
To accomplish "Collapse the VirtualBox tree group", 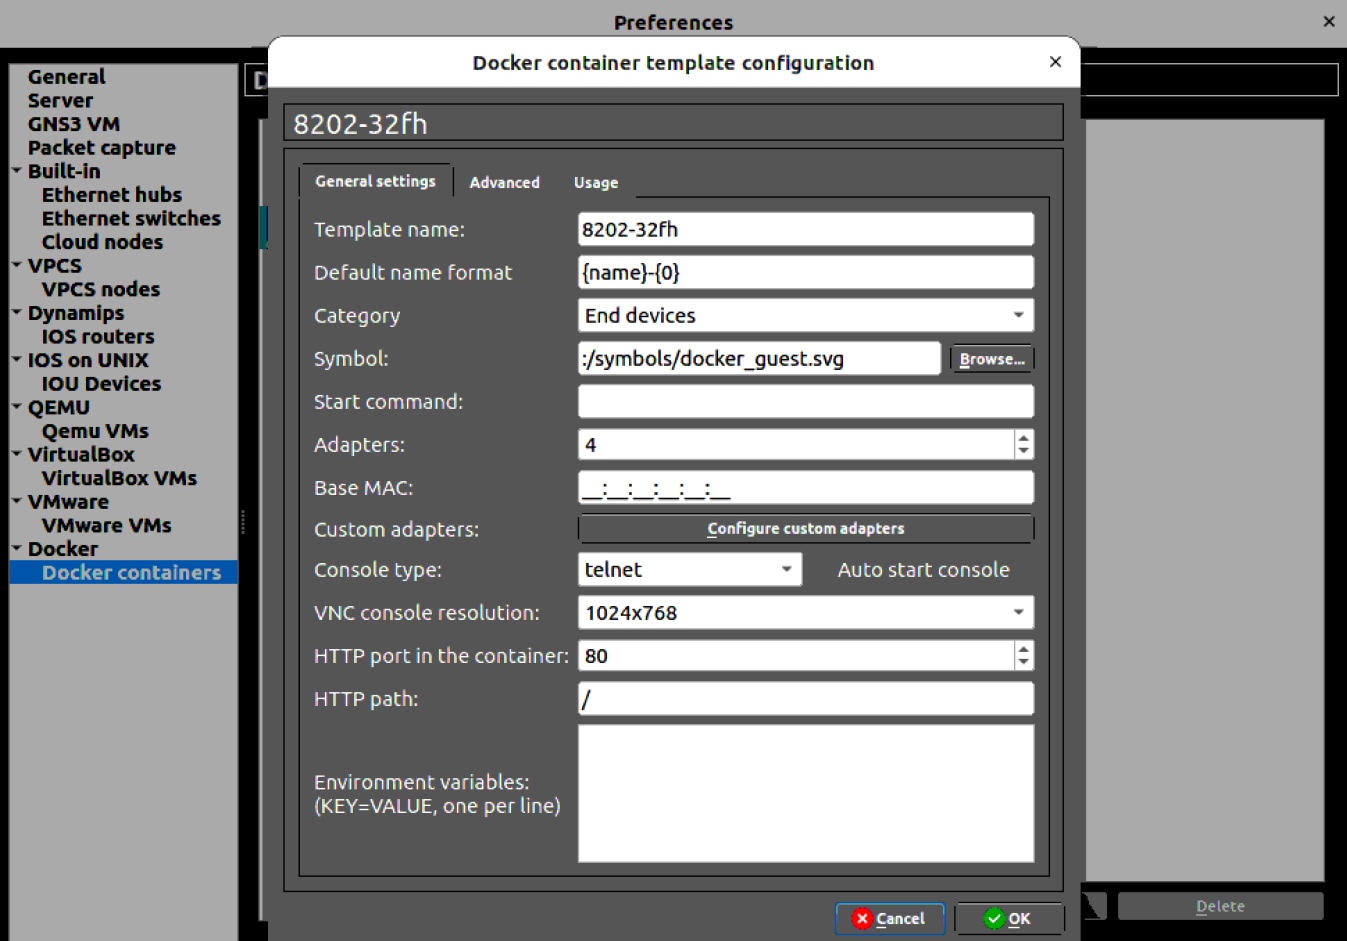I will pyautogui.click(x=17, y=454).
